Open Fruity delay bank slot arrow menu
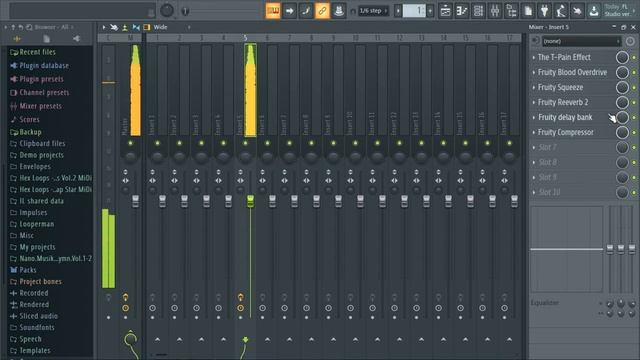The image size is (640, 360). click(x=534, y=118)
